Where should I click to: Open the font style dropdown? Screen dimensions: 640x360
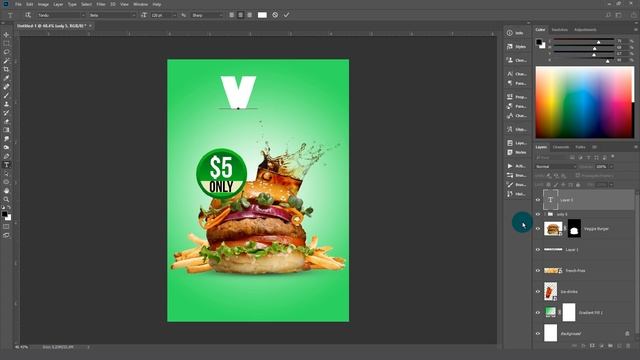click(x=112, y=15)
